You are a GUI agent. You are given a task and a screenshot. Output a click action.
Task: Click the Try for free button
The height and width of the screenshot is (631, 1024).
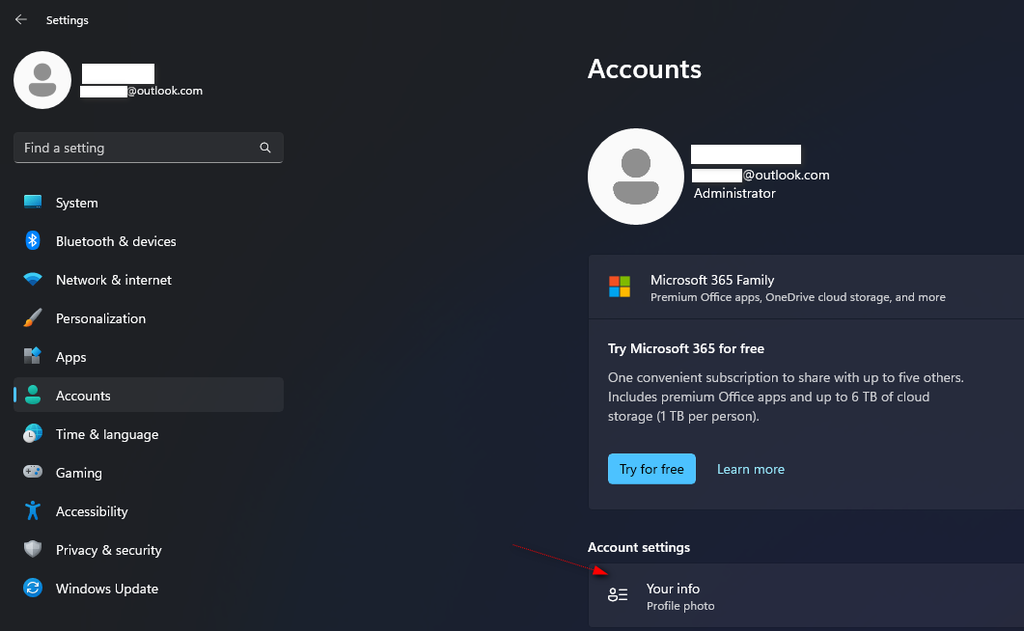point(651,468)
